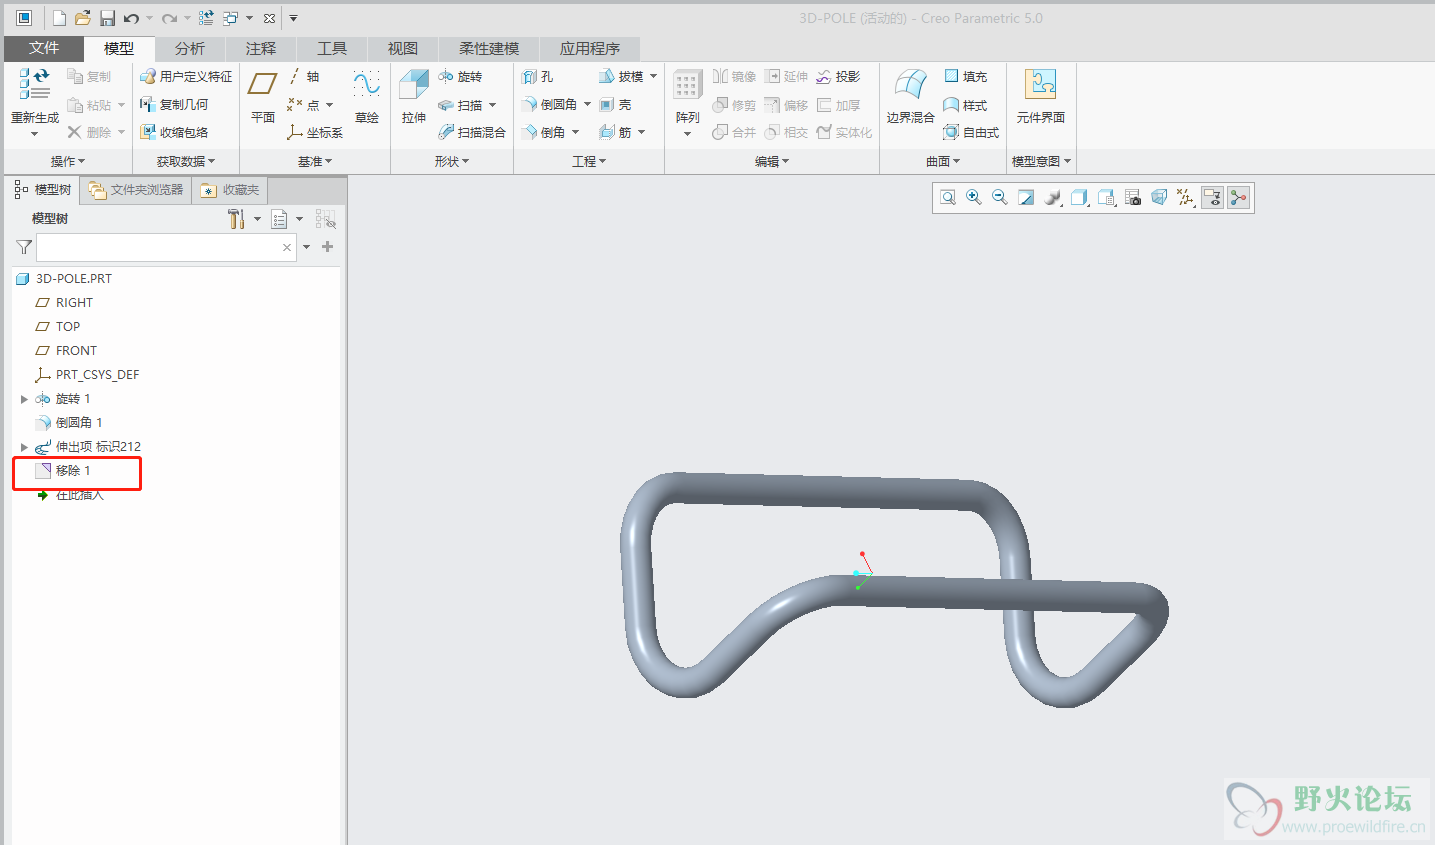Click the 投影 (Project) tool
Screen dimensions: 1435x845
point(838,76)
